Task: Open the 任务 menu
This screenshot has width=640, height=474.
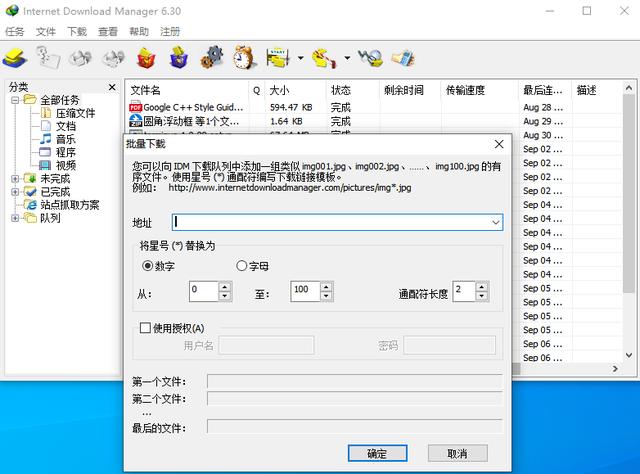Action: tap(15, 31)
